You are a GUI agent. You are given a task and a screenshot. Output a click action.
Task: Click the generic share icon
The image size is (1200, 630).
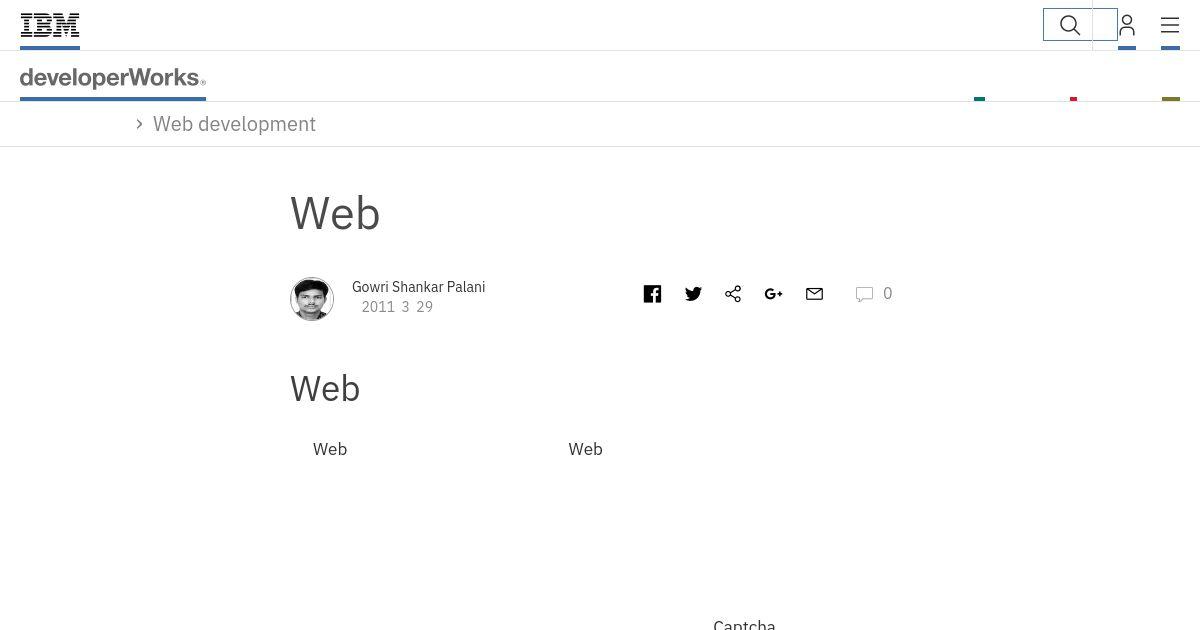click(733, 294)
